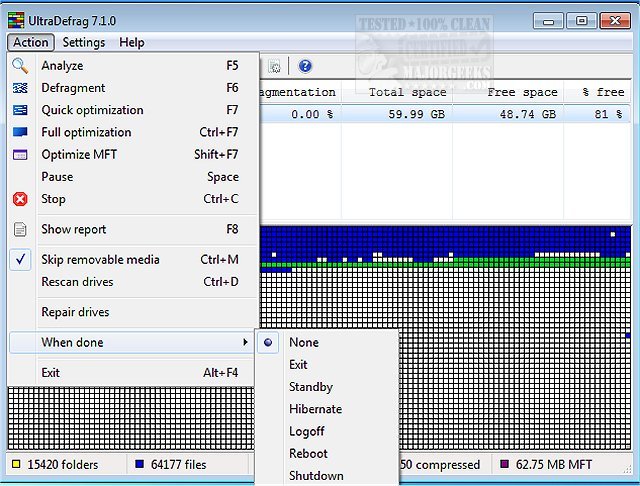Expand the When done submenu arrow
This screenshot has width=640, height=486.
point(245,342)
